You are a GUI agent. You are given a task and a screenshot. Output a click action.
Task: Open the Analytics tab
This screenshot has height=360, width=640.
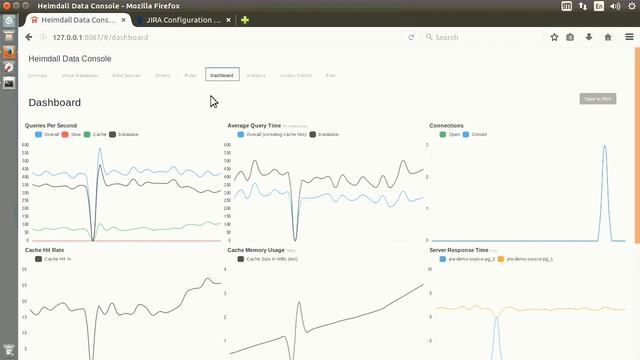tap(256, 76)
